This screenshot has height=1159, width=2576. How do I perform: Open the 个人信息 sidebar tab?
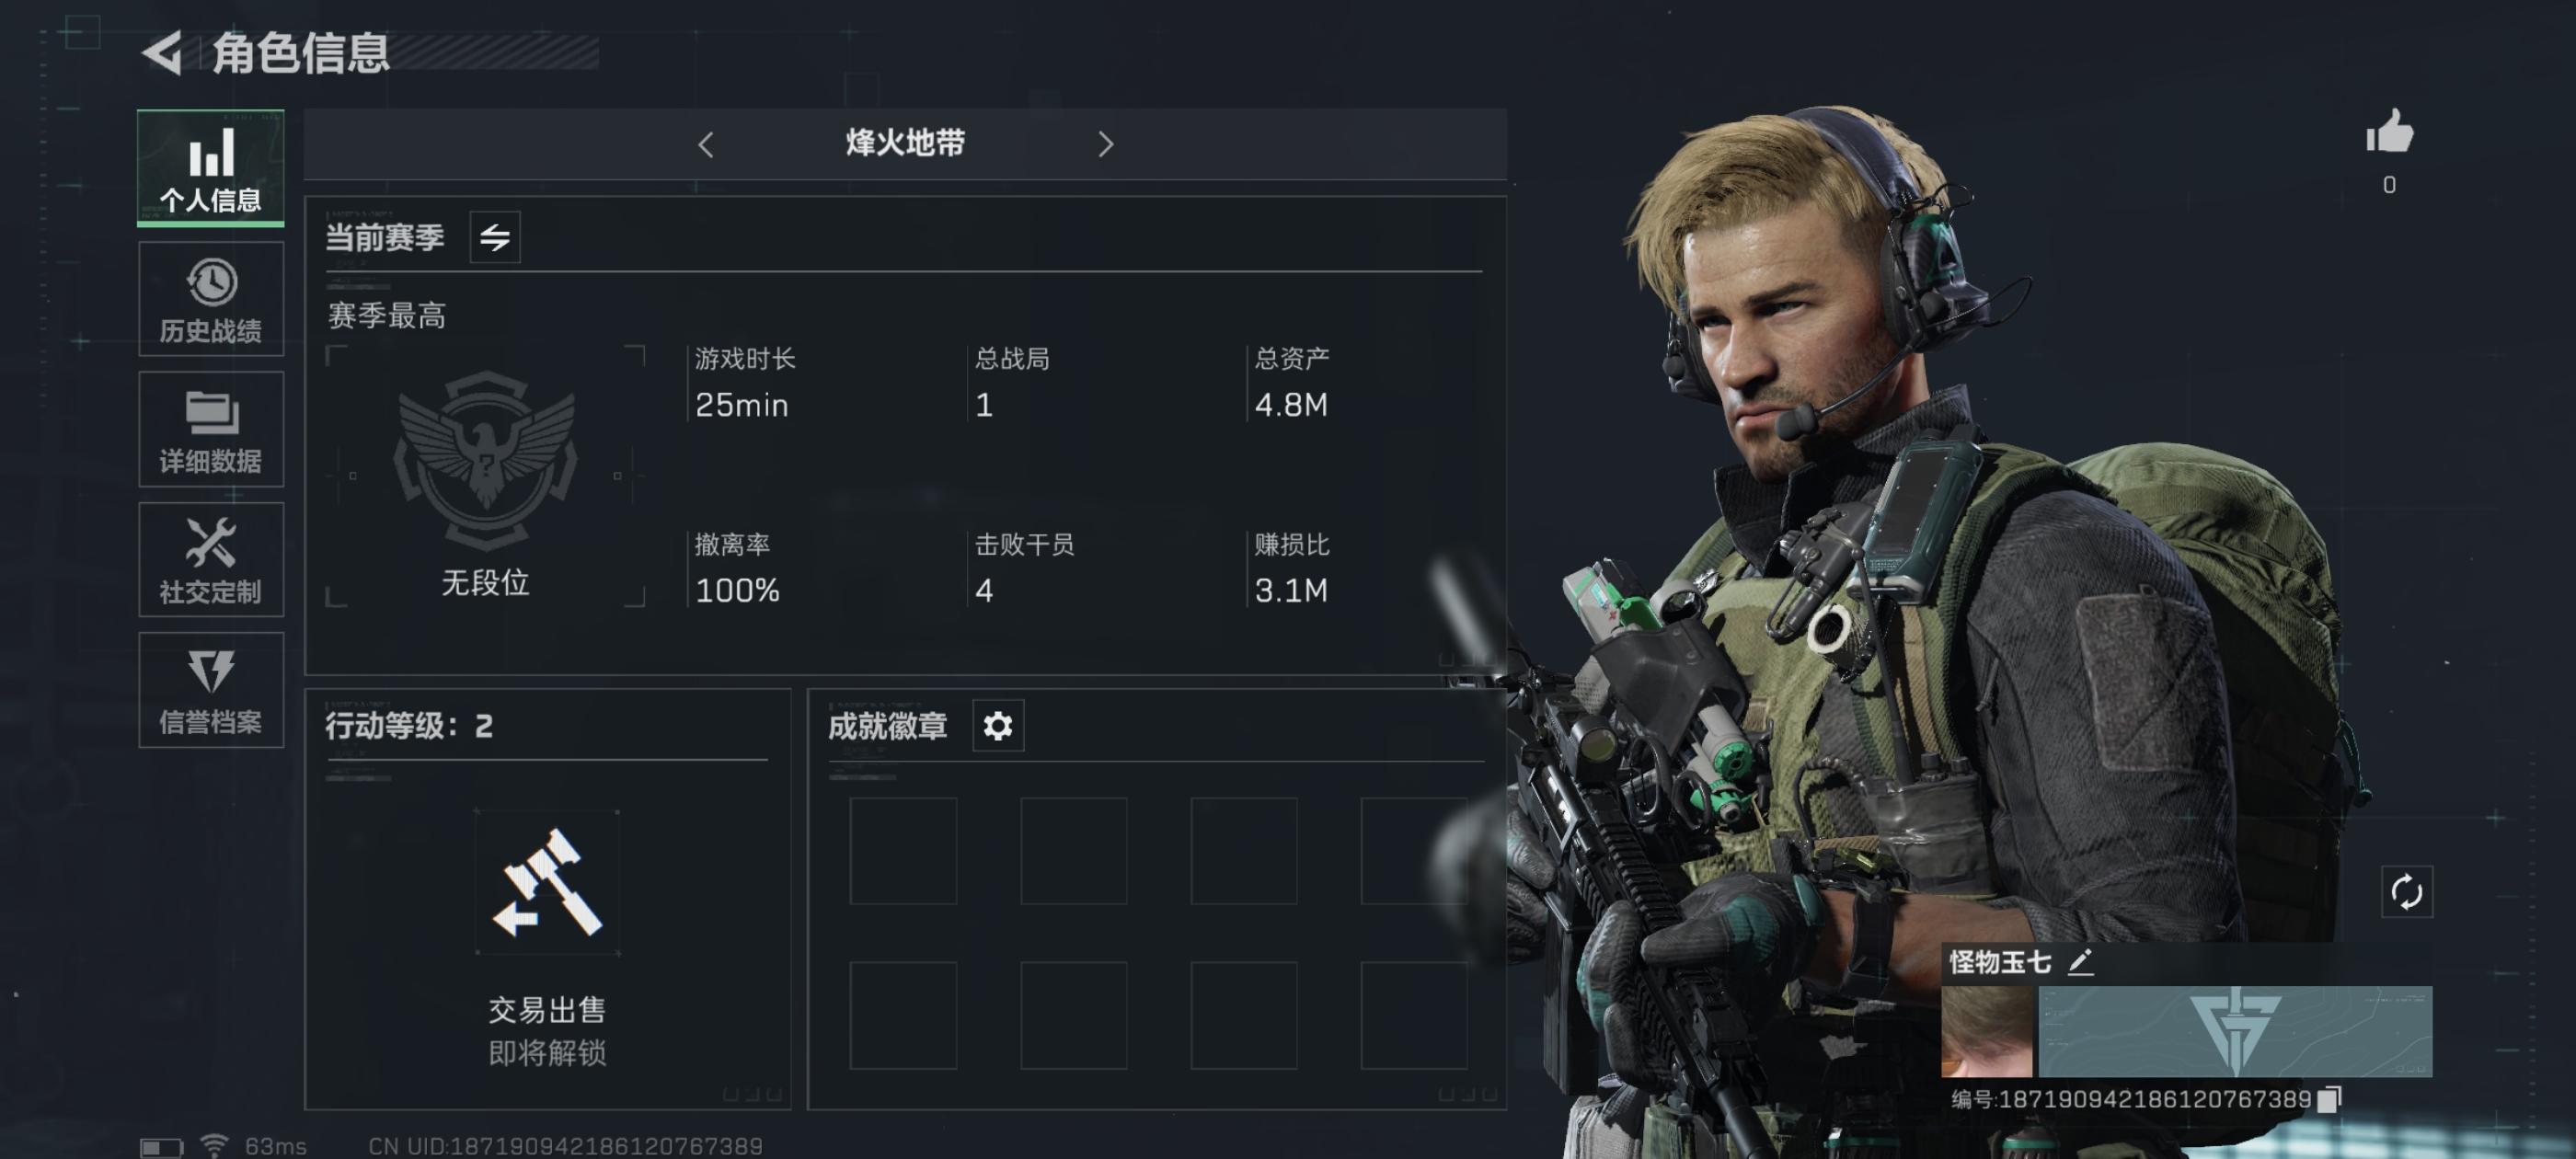click(x=210, y=167)
